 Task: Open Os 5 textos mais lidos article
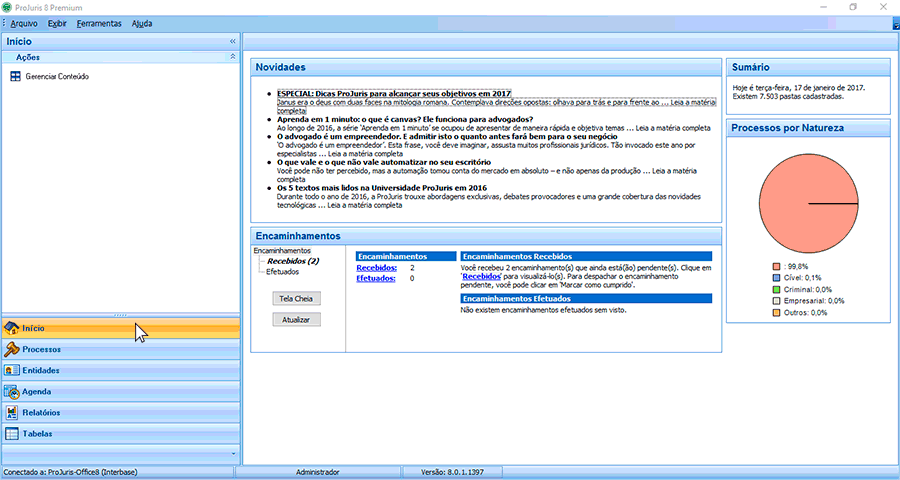coord(382,188)
